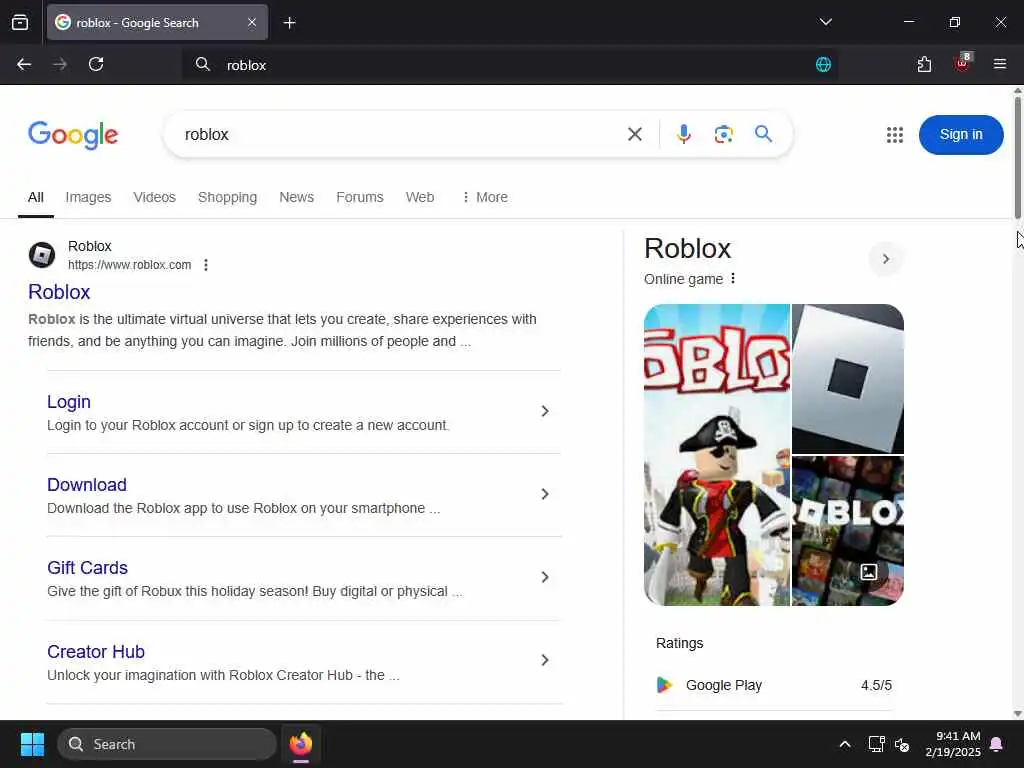Click the muted volume tray icon
Viewport: 1024px width, 768px height.
[x=902, y=744]
